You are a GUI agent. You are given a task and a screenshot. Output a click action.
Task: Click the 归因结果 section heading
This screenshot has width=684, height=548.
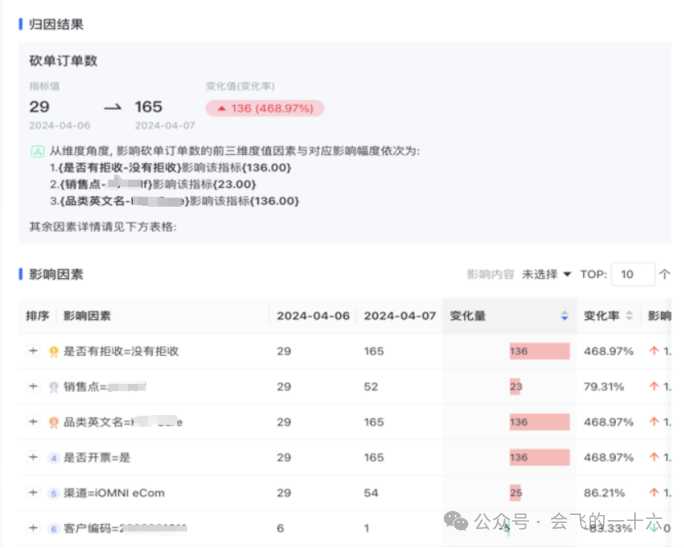(56, 24)
